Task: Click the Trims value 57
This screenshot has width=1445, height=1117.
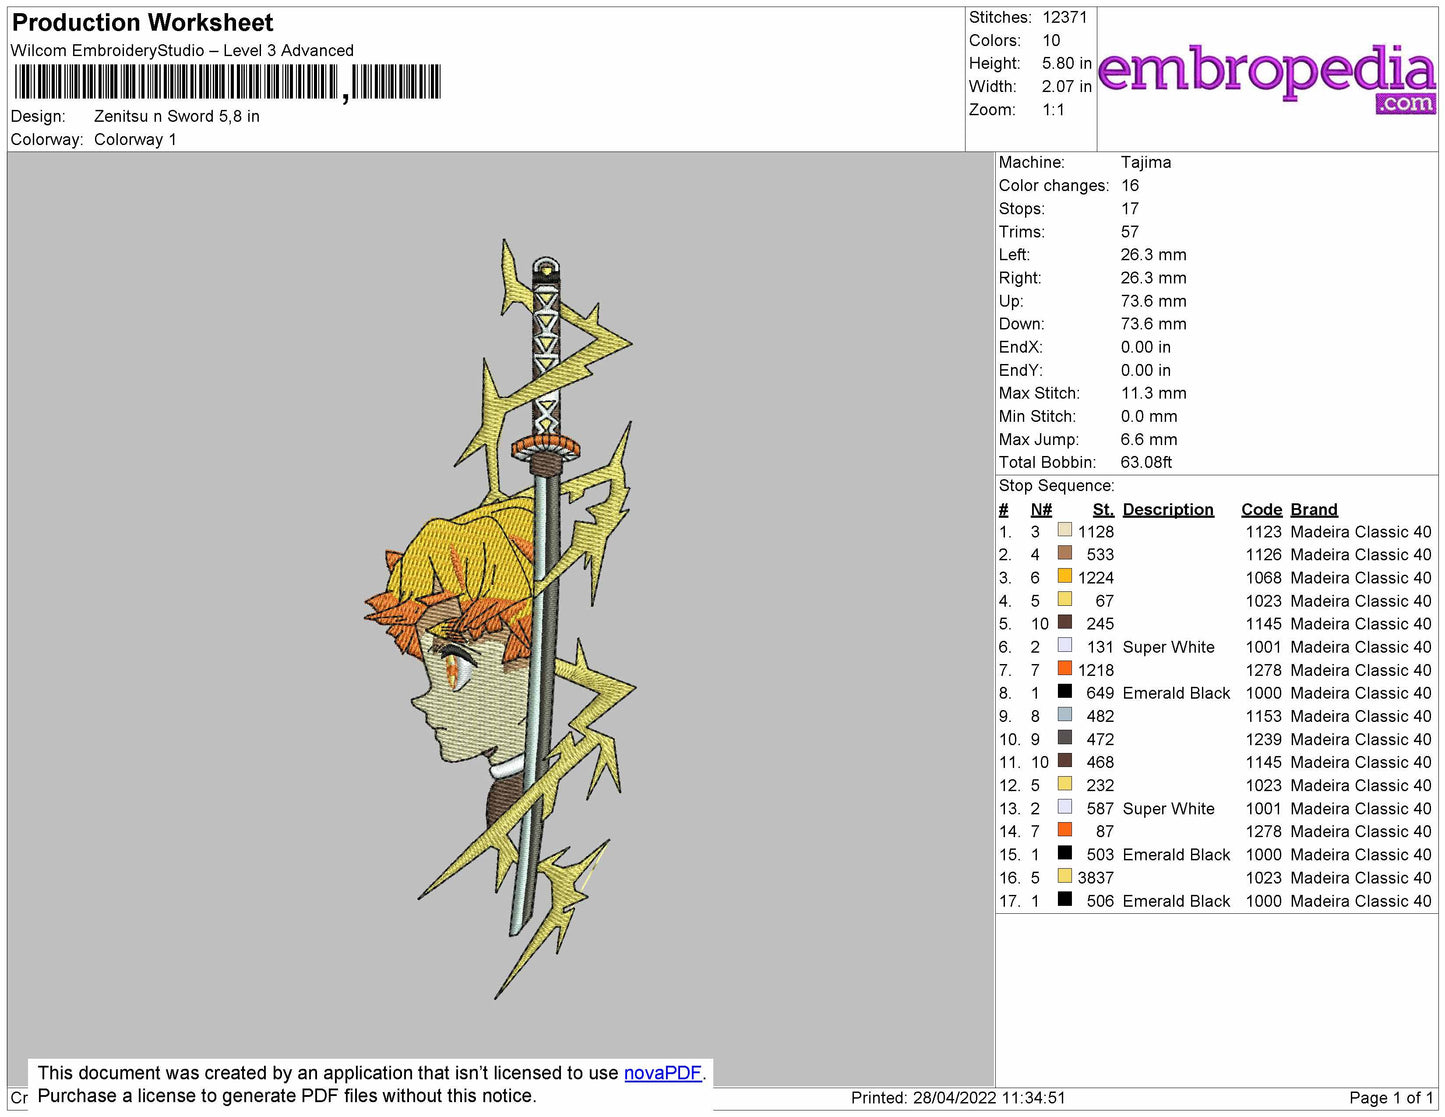Action: coord(1130,231)
